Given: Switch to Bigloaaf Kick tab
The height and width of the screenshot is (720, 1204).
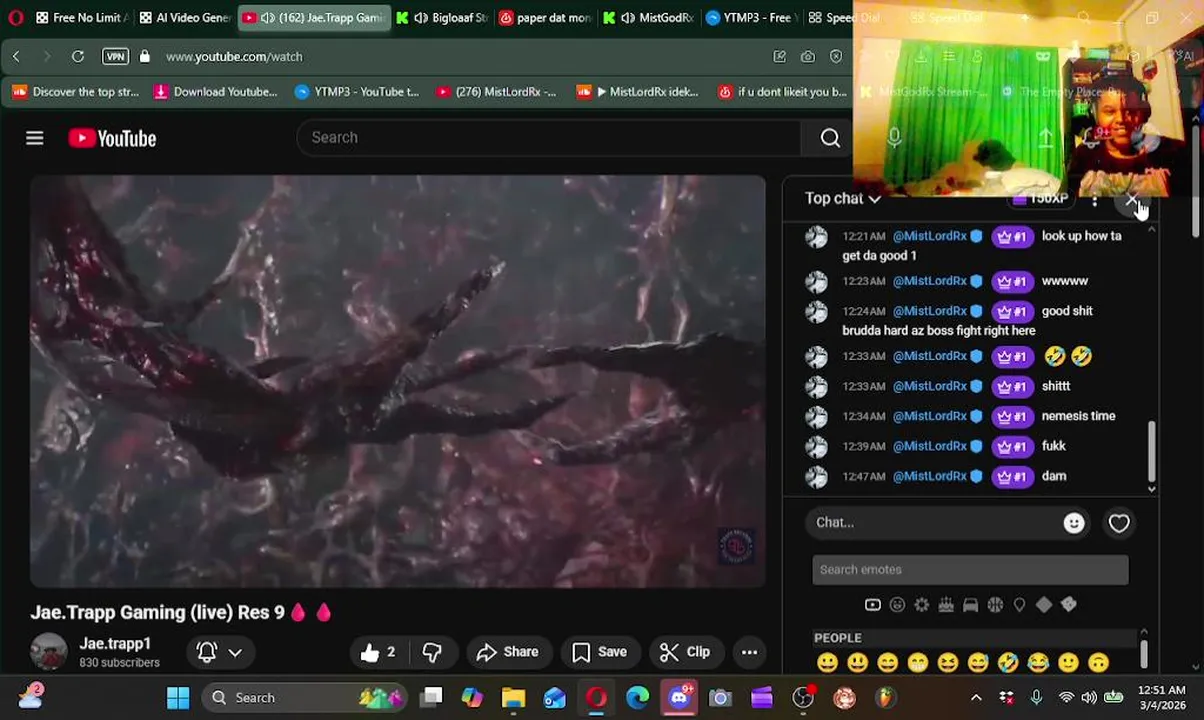Looking at the screenshot, I should tap(441, 18).
